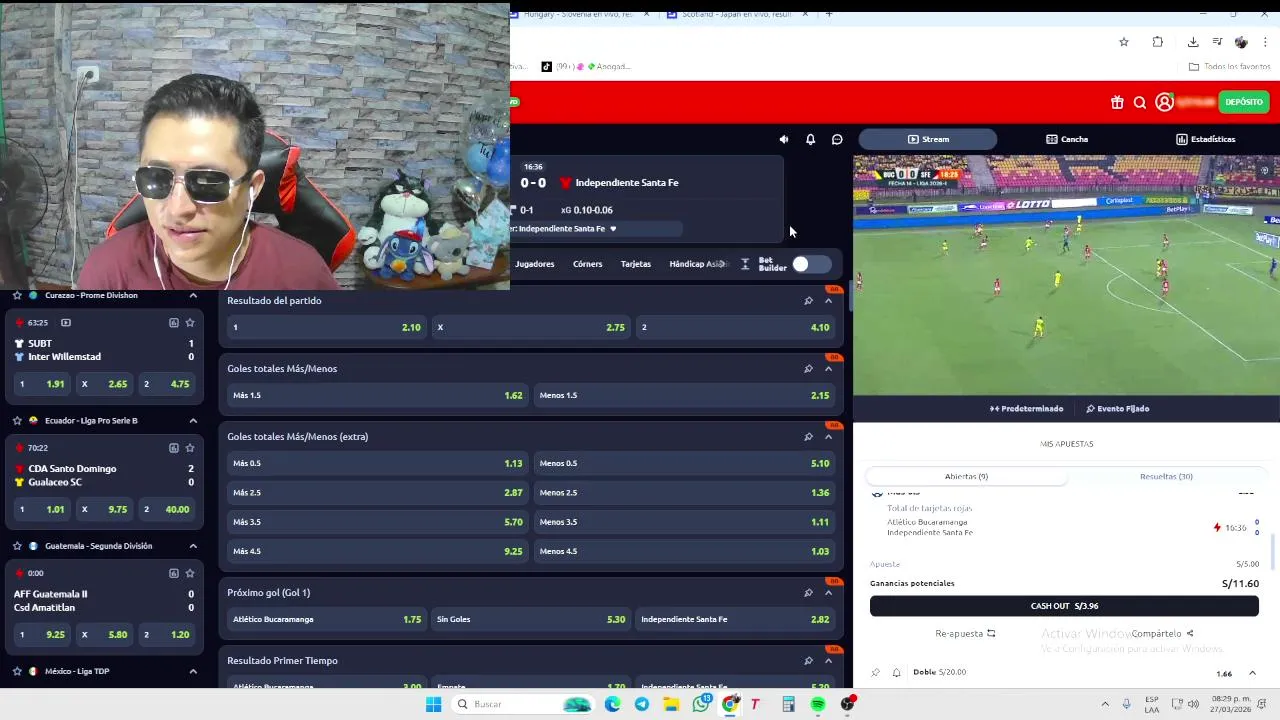Screen dimensions: 1280x720
Task: Pin the Próximo gol (Gol 1) market
Action: coord(808,592)
